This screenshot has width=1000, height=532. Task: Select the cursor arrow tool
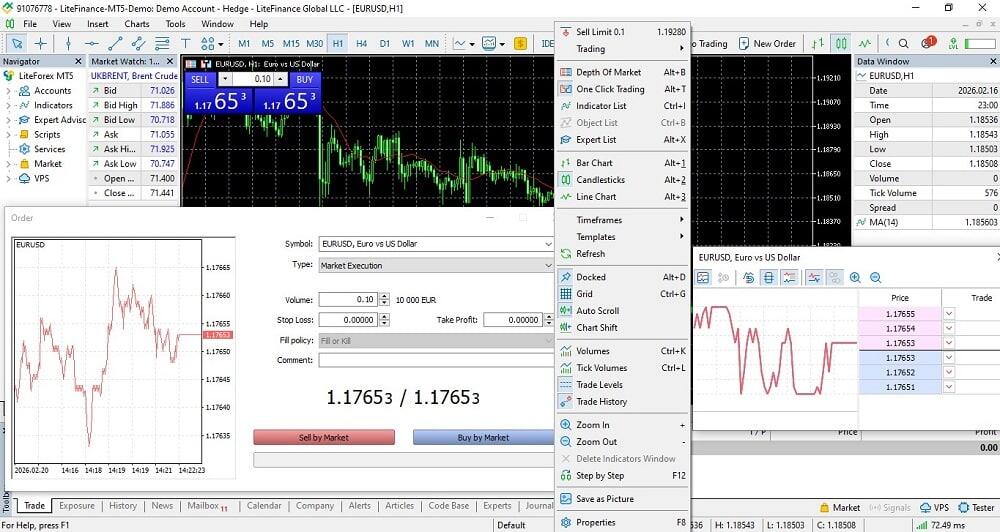[x=17, y=43]
